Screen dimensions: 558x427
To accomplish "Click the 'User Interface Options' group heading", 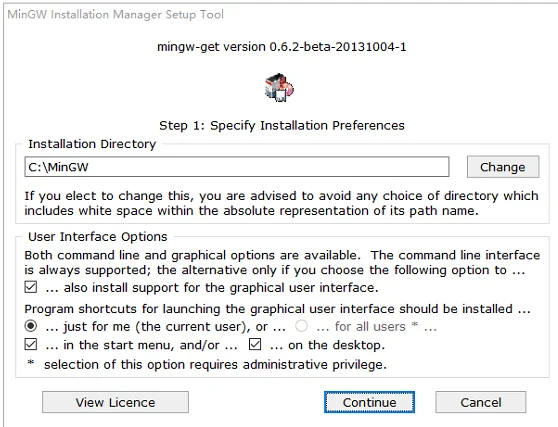I will click(x=98, y=237).
